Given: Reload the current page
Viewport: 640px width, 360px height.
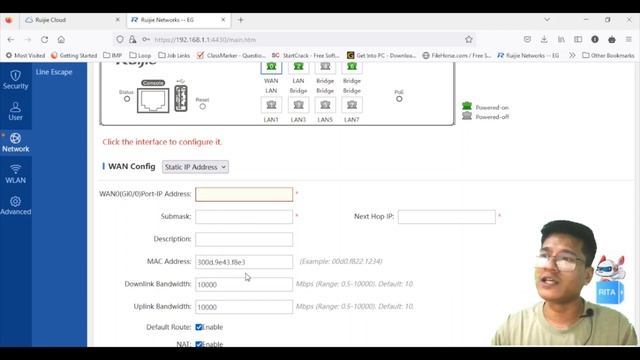Looking at the screenshot, I should (44, 40).
